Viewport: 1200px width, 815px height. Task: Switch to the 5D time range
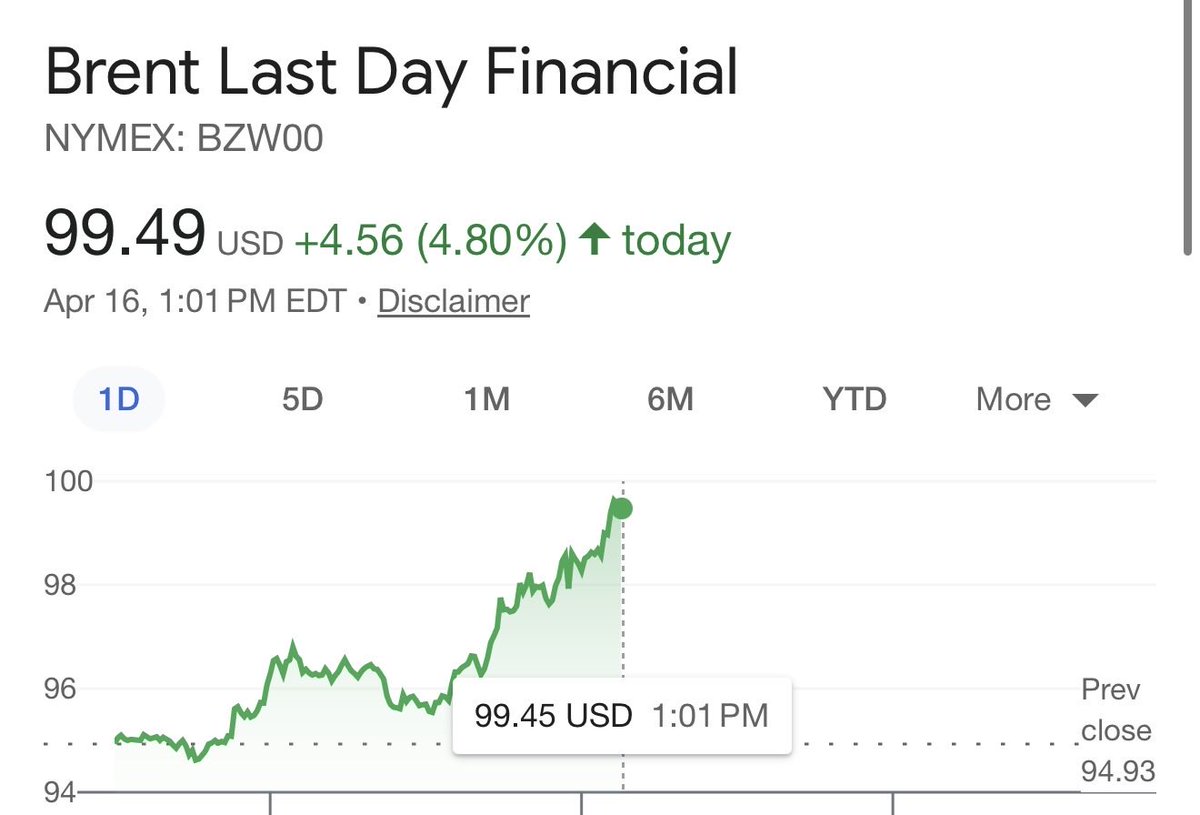click(302, 400)
